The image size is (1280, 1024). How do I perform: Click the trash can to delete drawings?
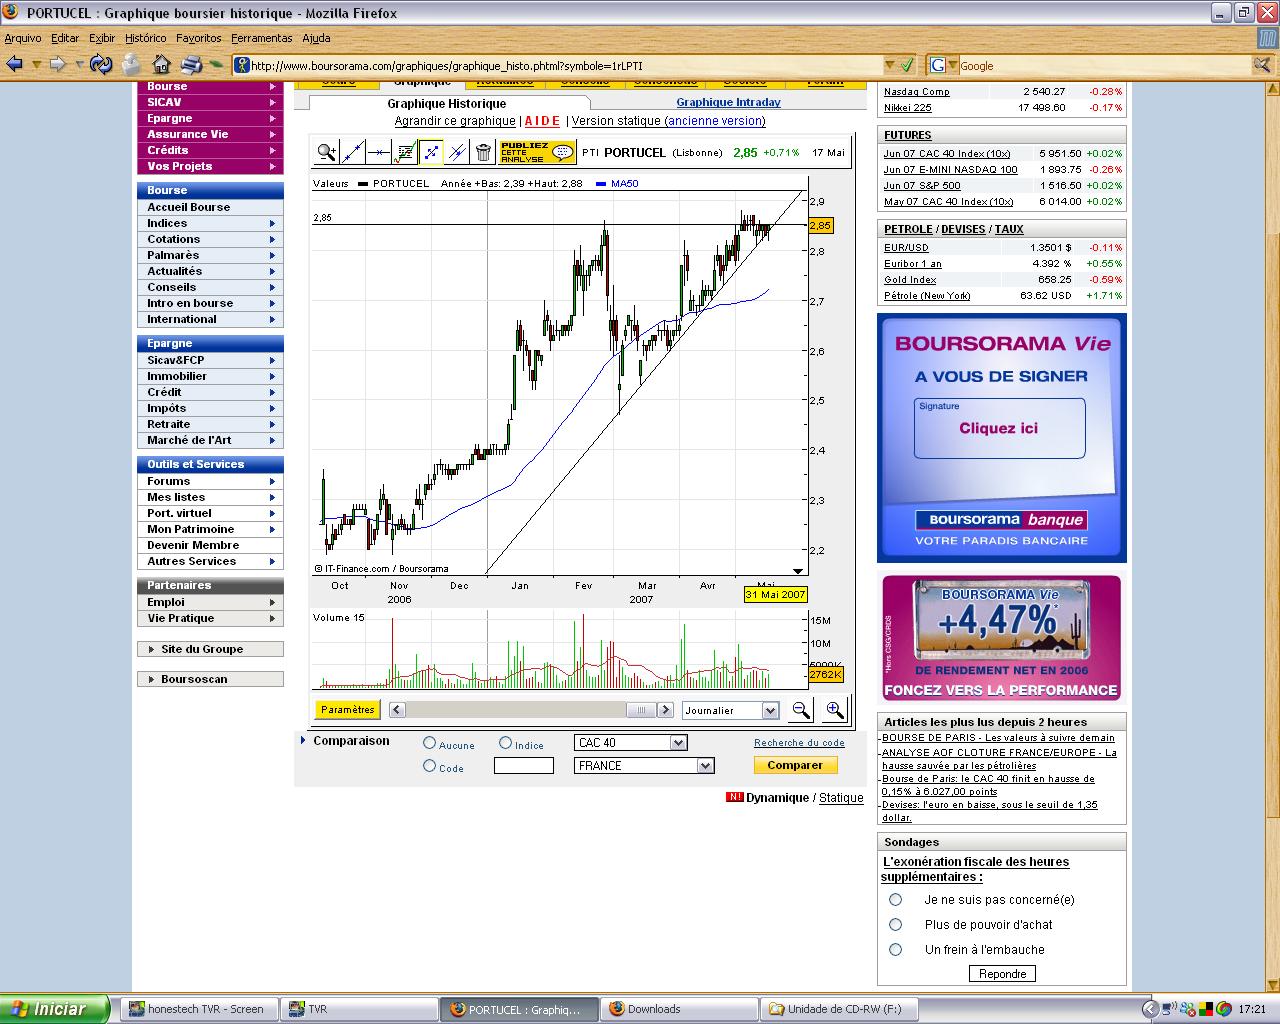[483, 152]
